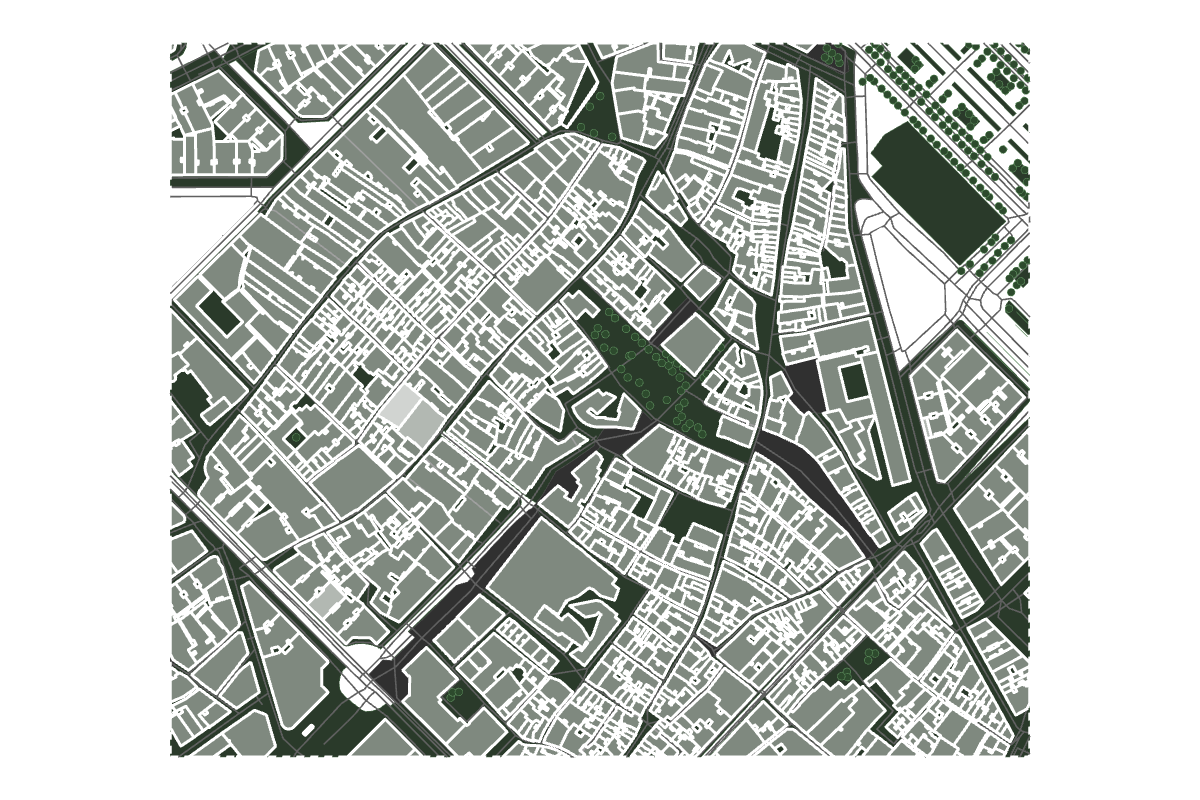Image resolution: width=1200 pixels, height=800 pixels.
Task: Click the tree-filled park in the map center
Action: click(x=651, y=374)
